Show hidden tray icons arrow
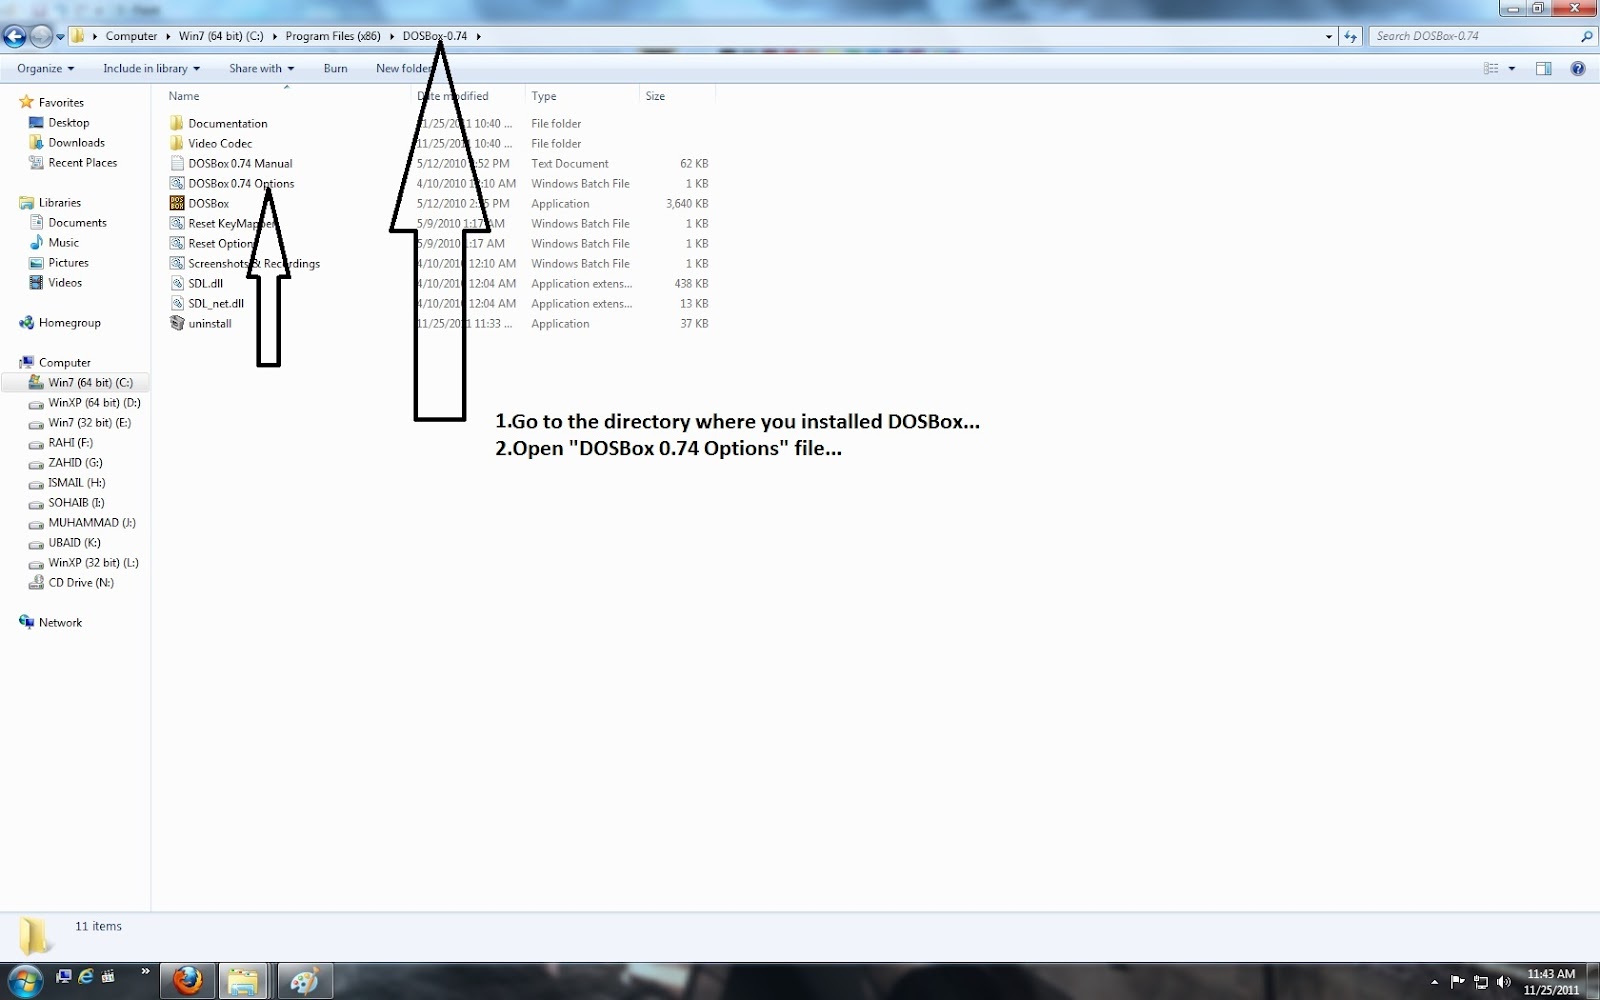The width and height of the screenshot is (1600, 1000). coord(1435,982)
